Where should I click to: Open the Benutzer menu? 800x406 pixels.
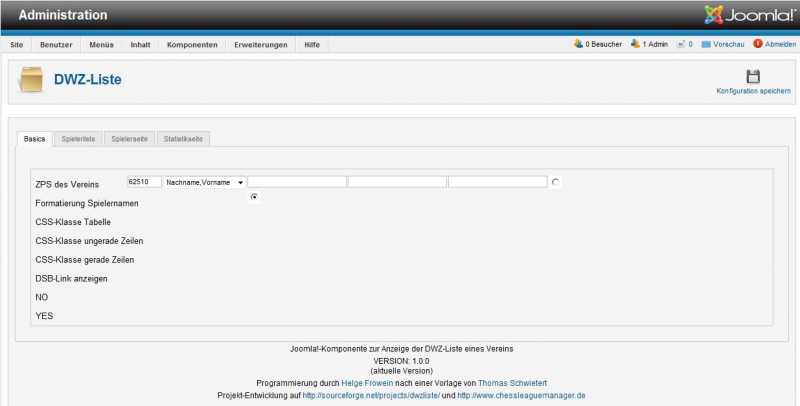pos(57,45)
